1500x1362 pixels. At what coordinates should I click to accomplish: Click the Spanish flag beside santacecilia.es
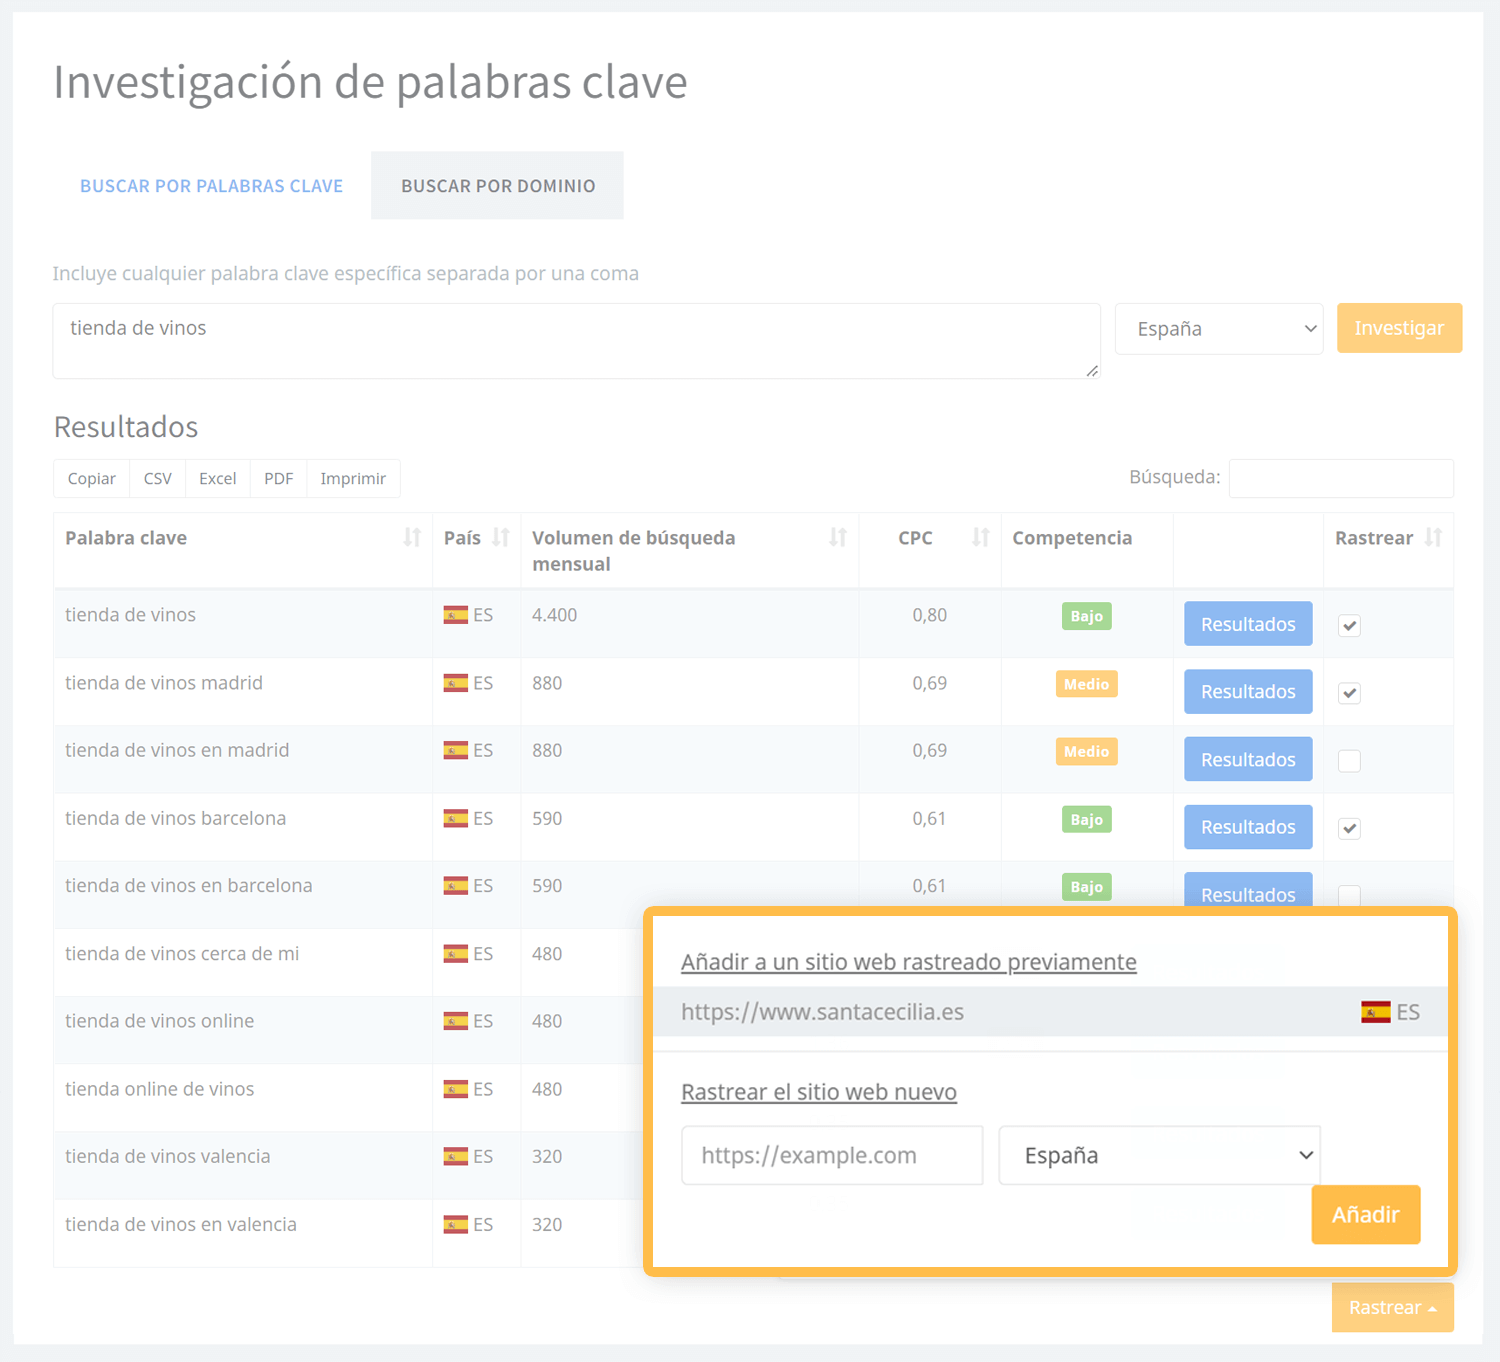pos(1374,1011)
